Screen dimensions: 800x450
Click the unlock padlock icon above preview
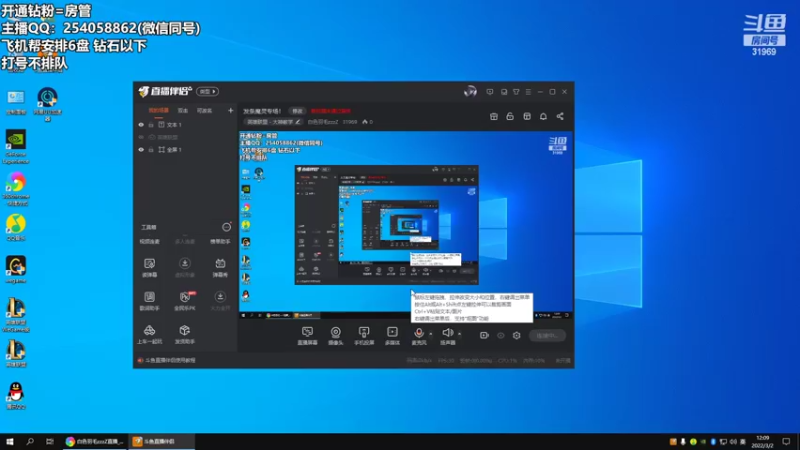[x=510, y=116]
